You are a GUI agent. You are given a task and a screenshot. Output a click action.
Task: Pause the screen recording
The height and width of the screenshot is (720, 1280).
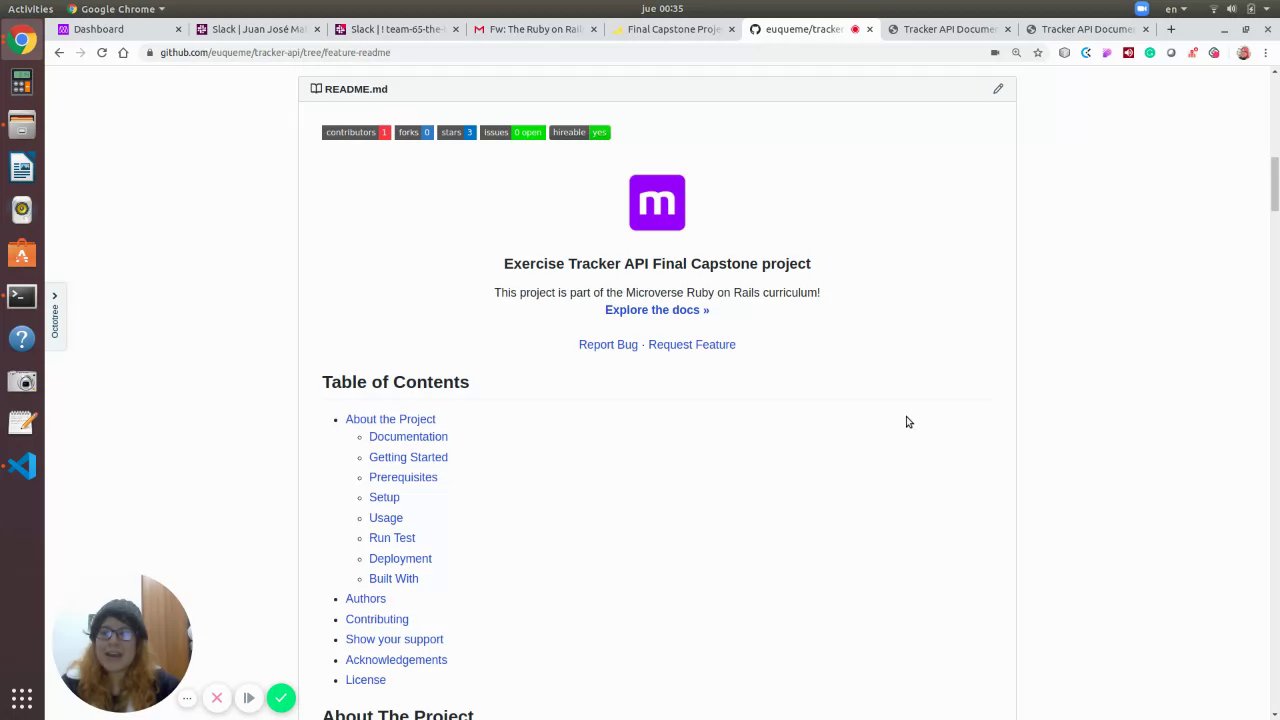coord(249,698)
